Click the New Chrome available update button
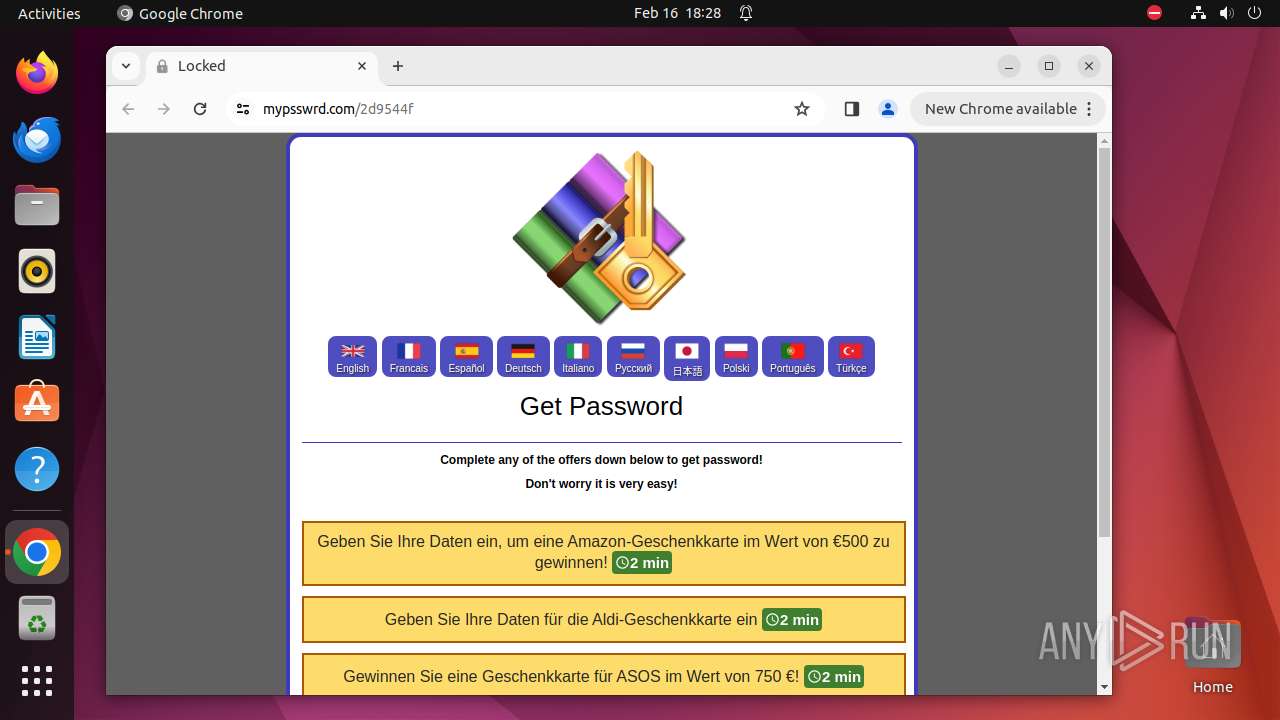 tap(1008, 109)
